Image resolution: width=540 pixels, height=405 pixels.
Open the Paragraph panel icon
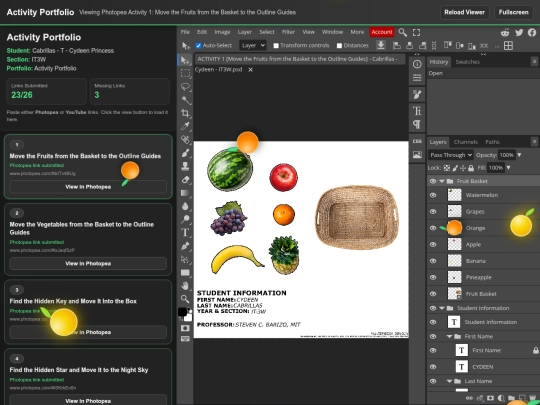[417, 124]
